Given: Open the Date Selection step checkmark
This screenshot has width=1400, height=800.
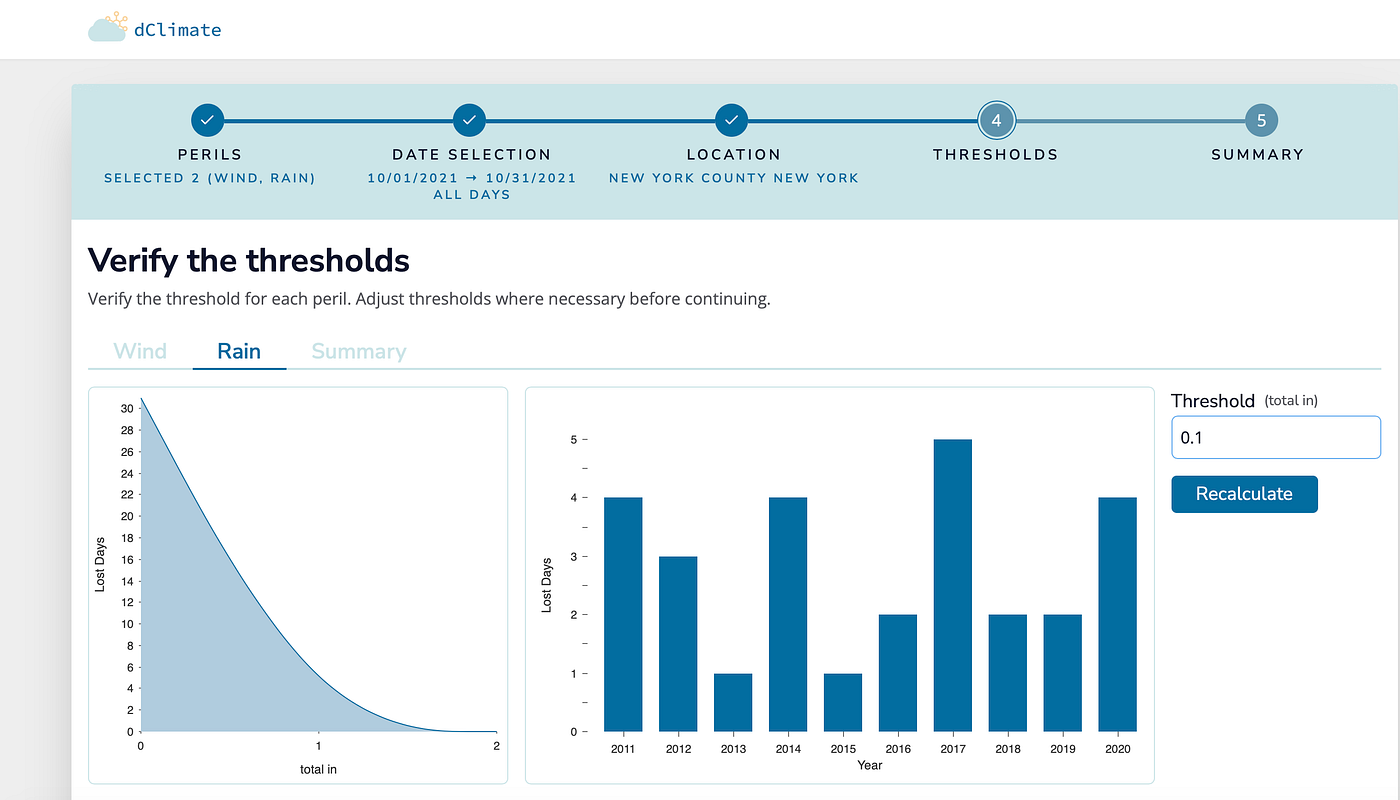Looking at the screenshot, I should 470,121.
